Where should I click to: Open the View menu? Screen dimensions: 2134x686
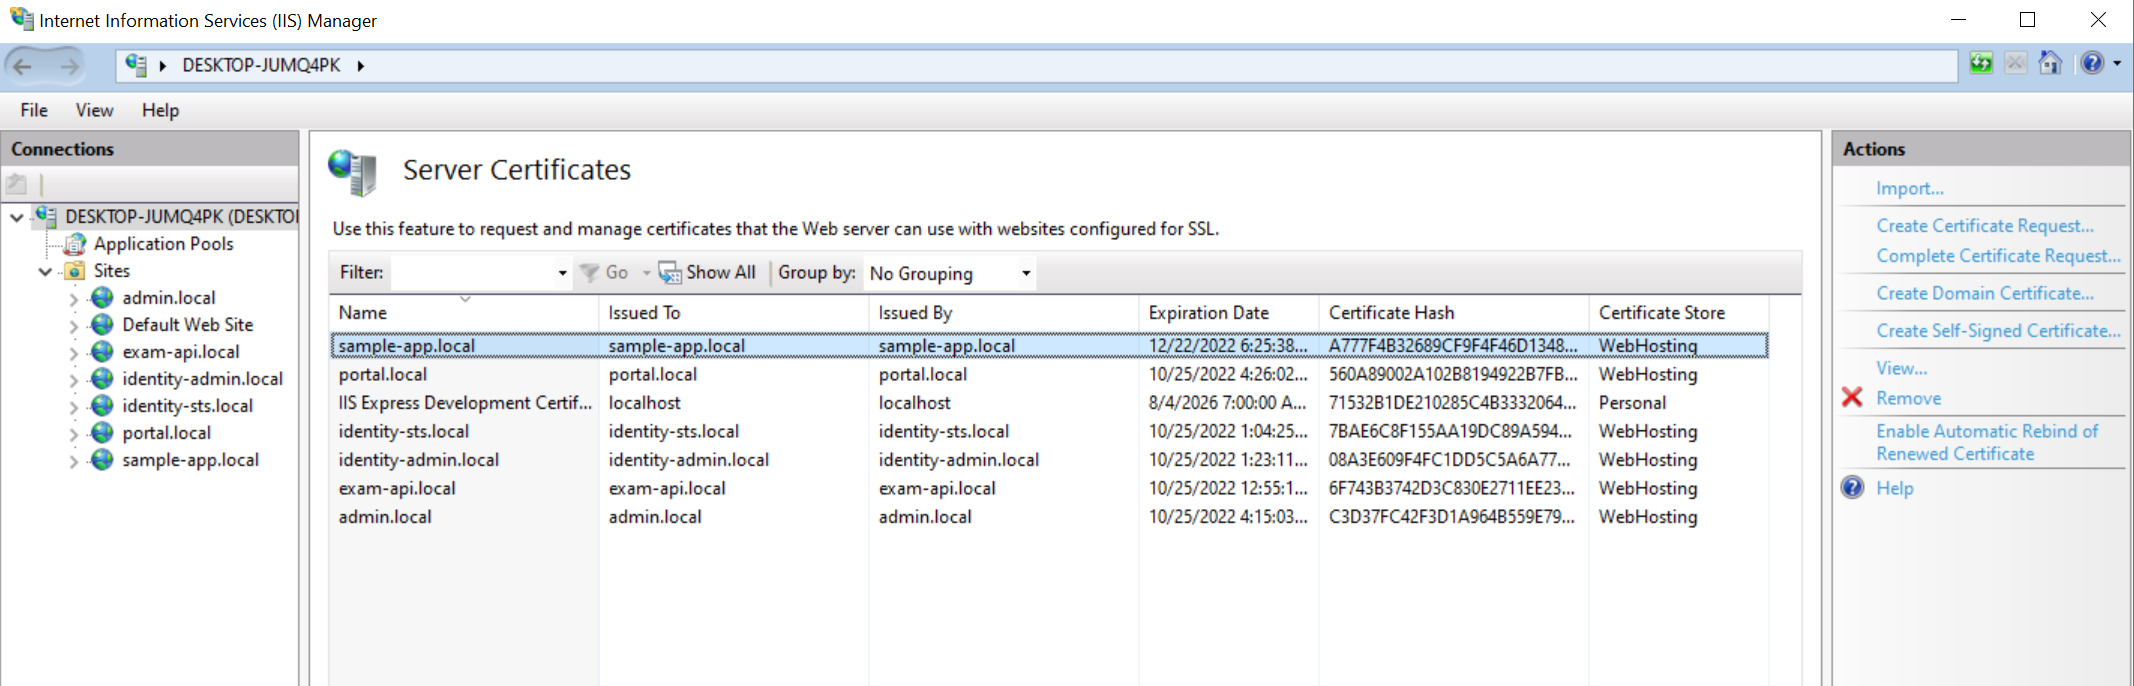(x=94, y=110)
